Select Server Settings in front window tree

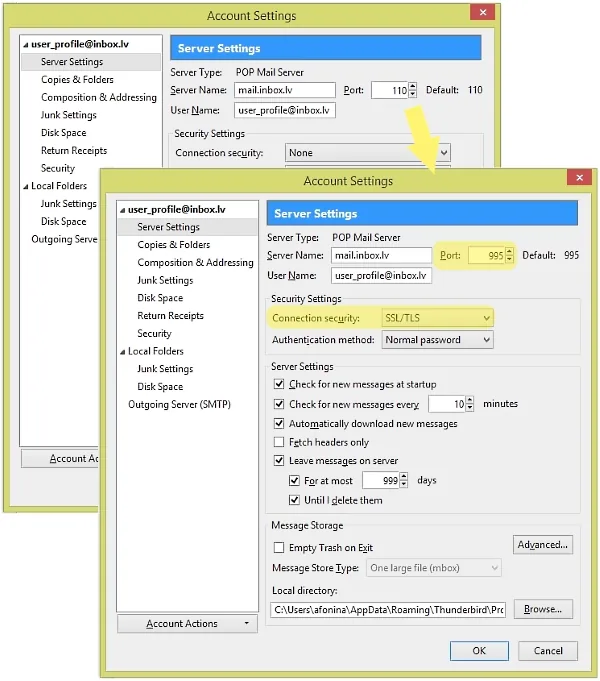point(187,227)
